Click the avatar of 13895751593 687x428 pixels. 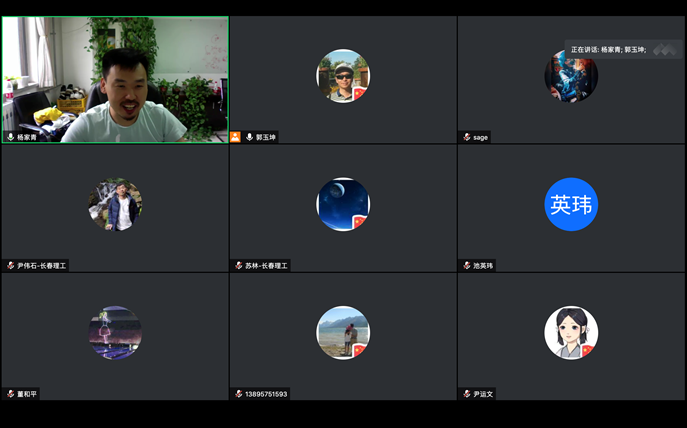(x=343, y=332)
